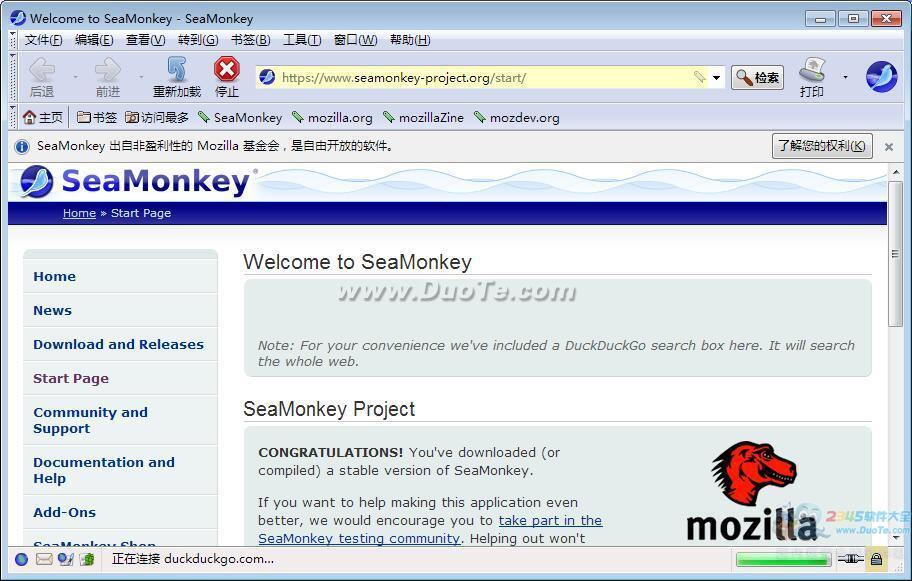Open the 文件(F) menu

click(x=43, y=40)
